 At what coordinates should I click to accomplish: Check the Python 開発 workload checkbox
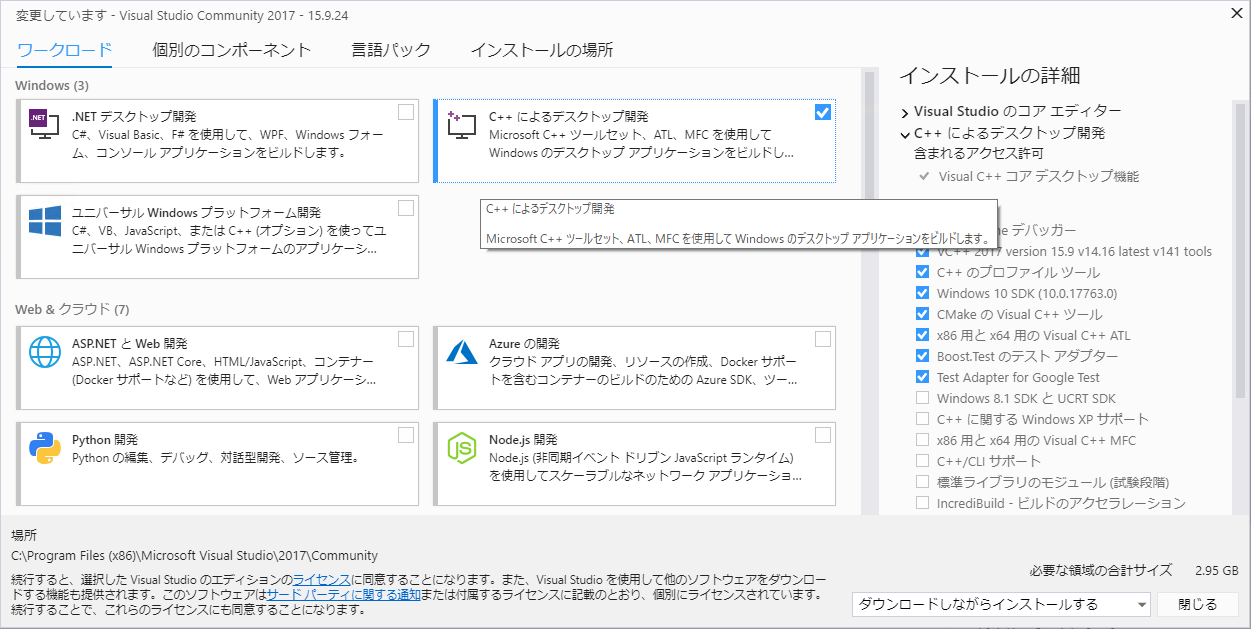point(406,435)
